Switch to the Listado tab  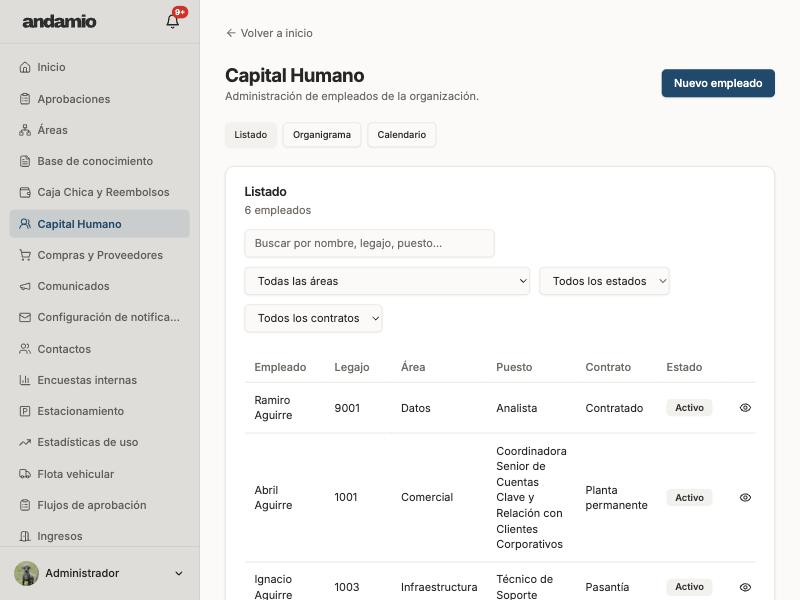[251, 135]
